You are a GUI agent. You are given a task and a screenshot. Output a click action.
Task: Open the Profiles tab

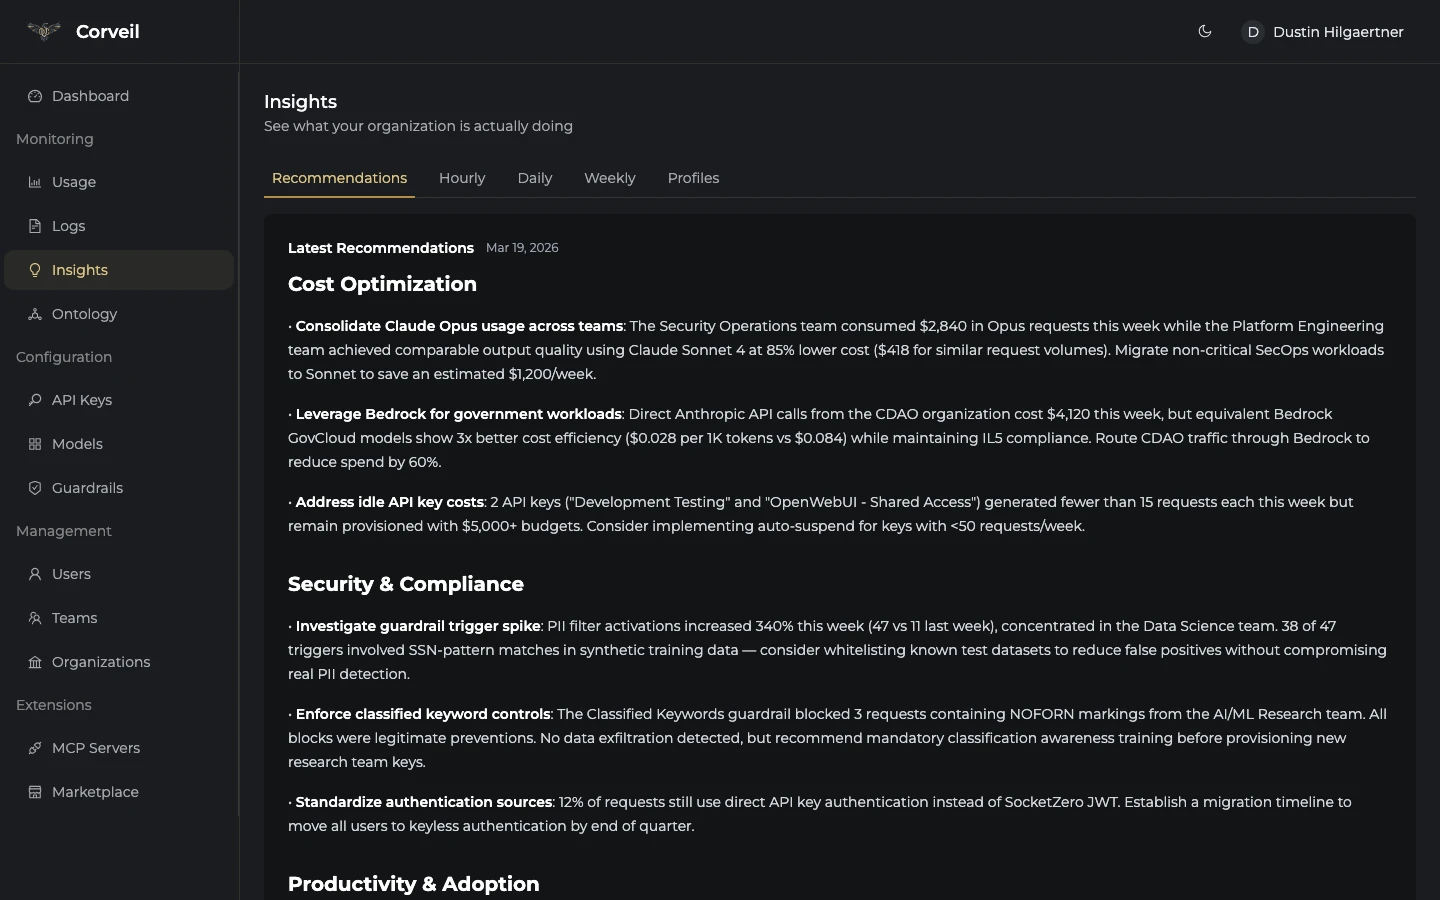pyautogui.click(x=693, y=178)
